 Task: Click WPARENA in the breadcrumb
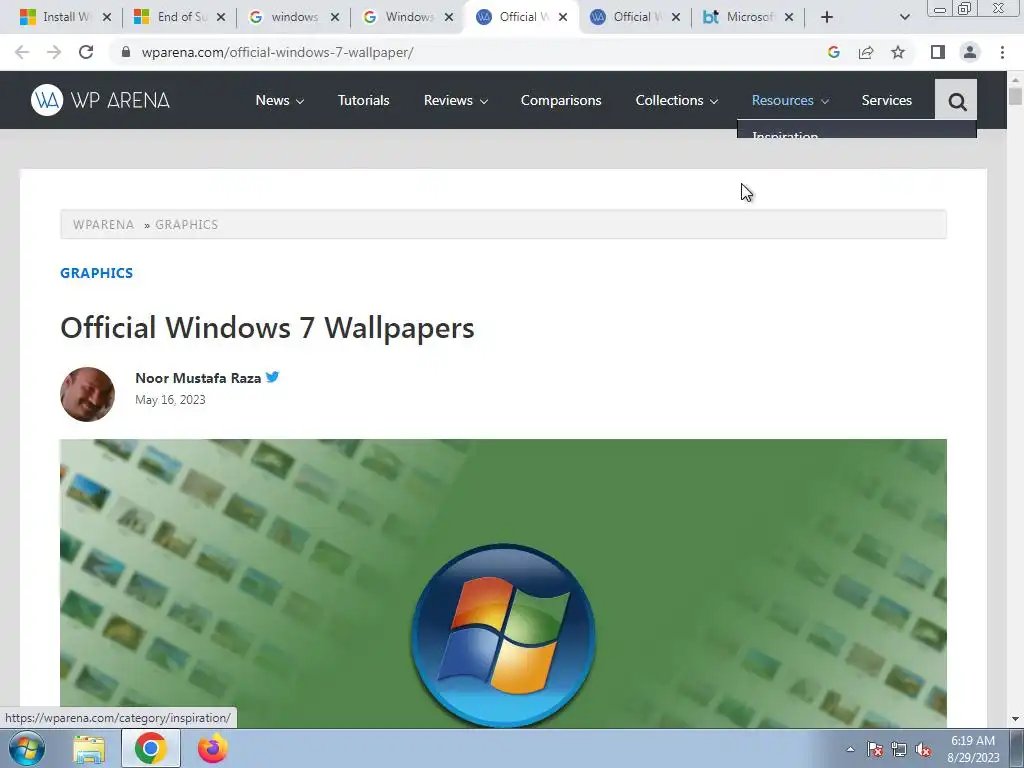103,225
